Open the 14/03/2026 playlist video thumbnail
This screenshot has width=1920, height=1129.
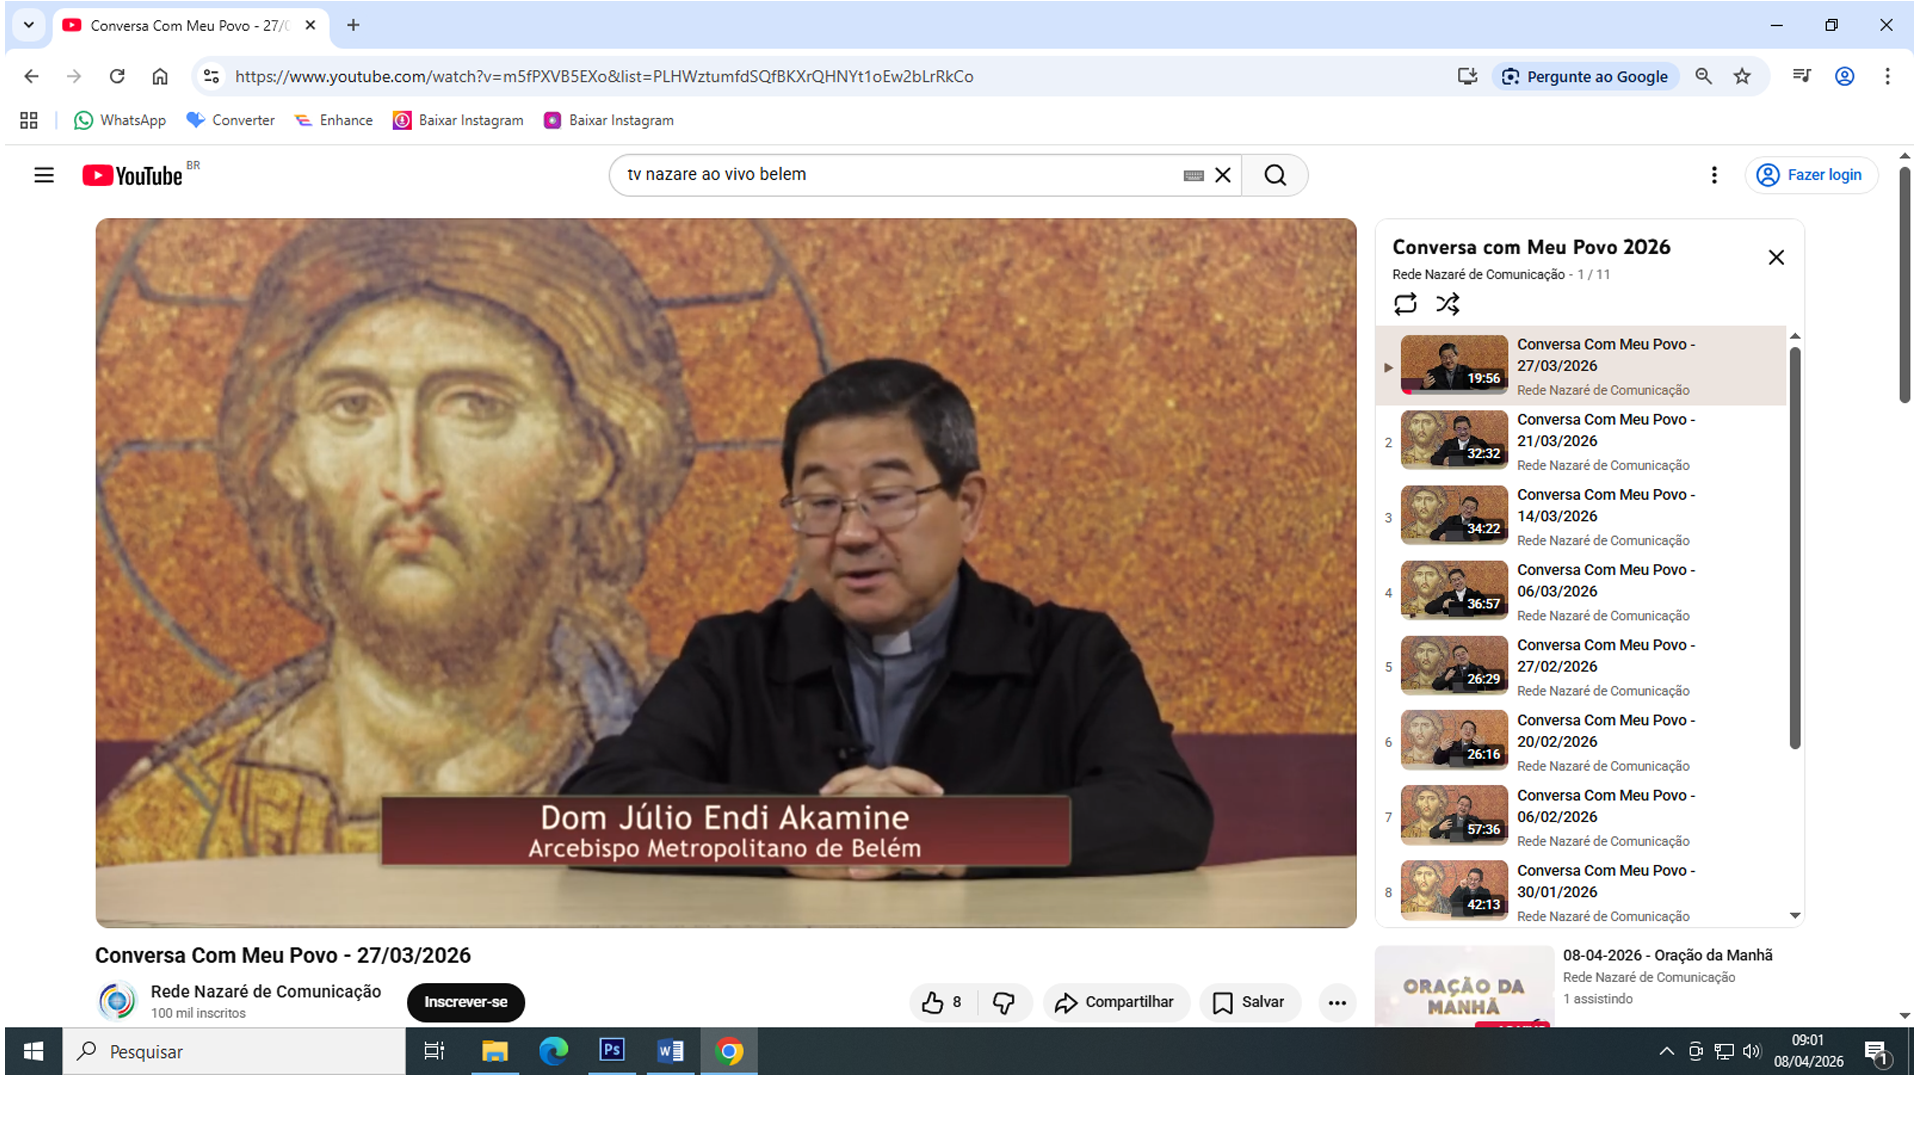[x=1453, y=515]
